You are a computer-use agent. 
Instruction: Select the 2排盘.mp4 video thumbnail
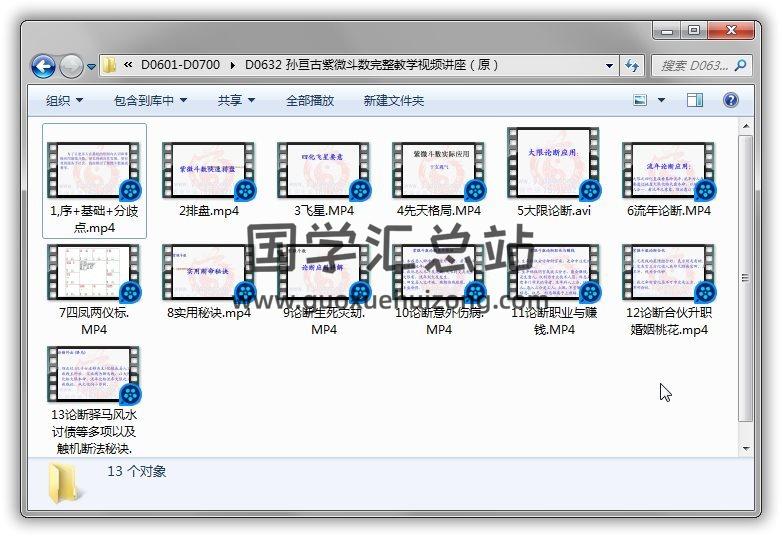208,171
